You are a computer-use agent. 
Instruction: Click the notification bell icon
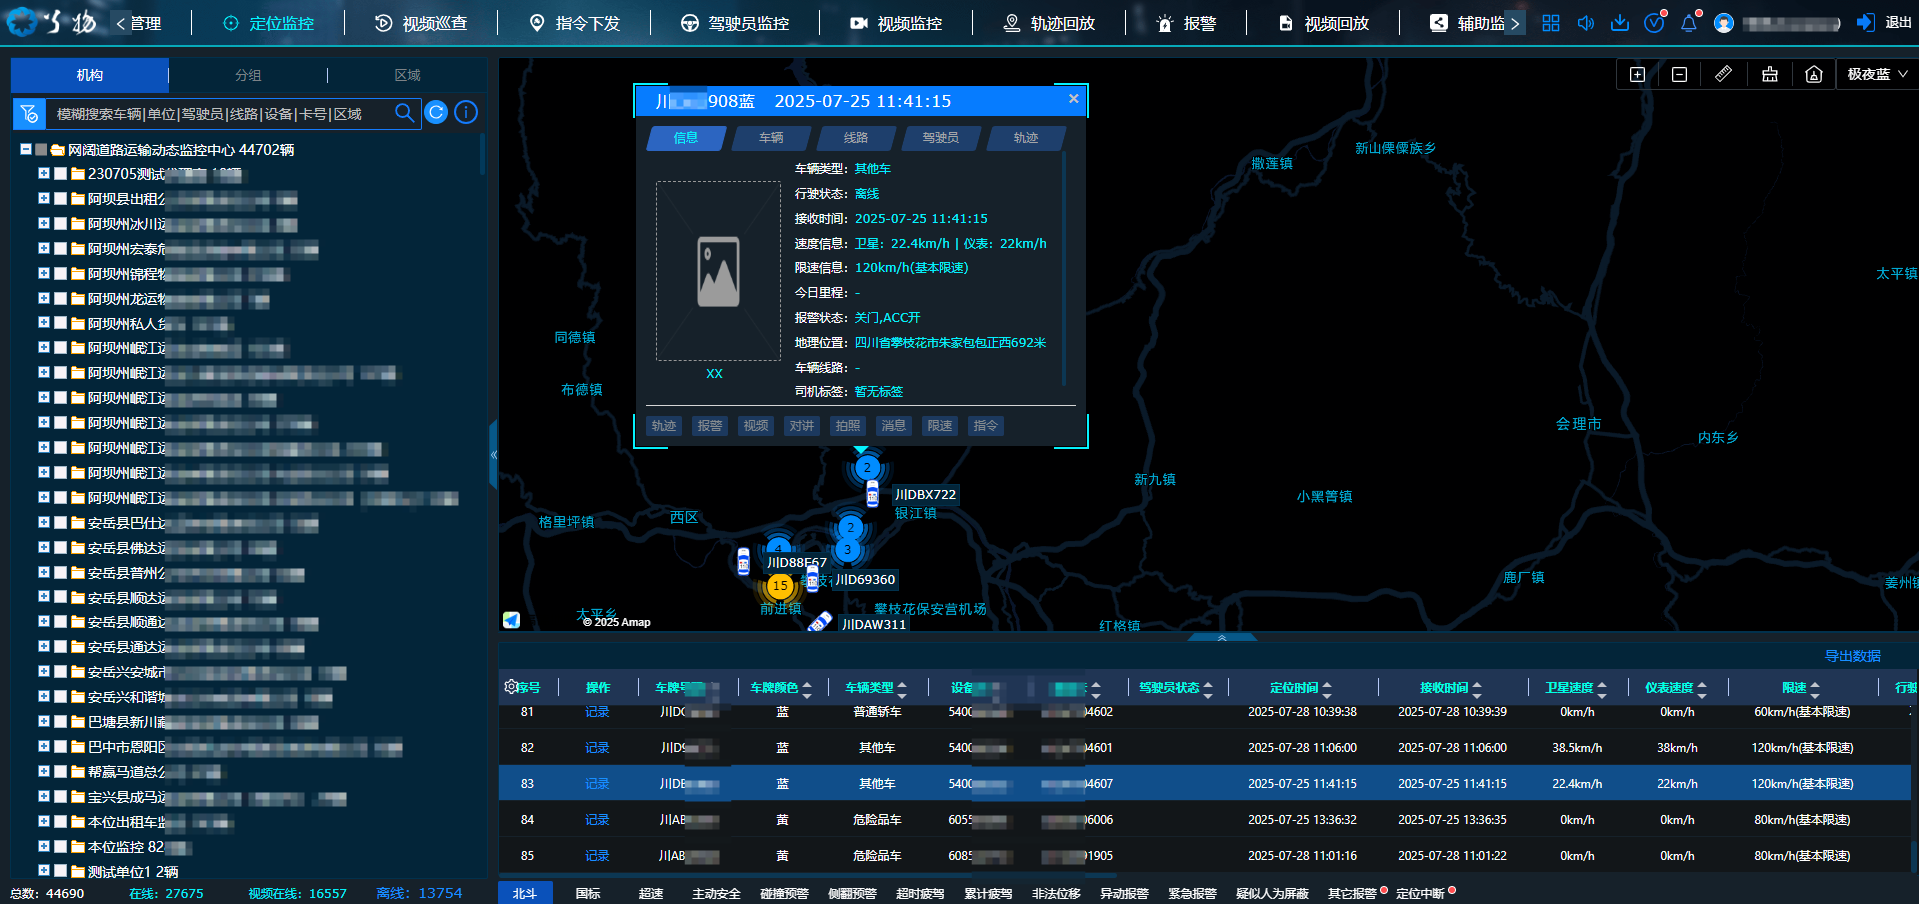coord(1688,23)
